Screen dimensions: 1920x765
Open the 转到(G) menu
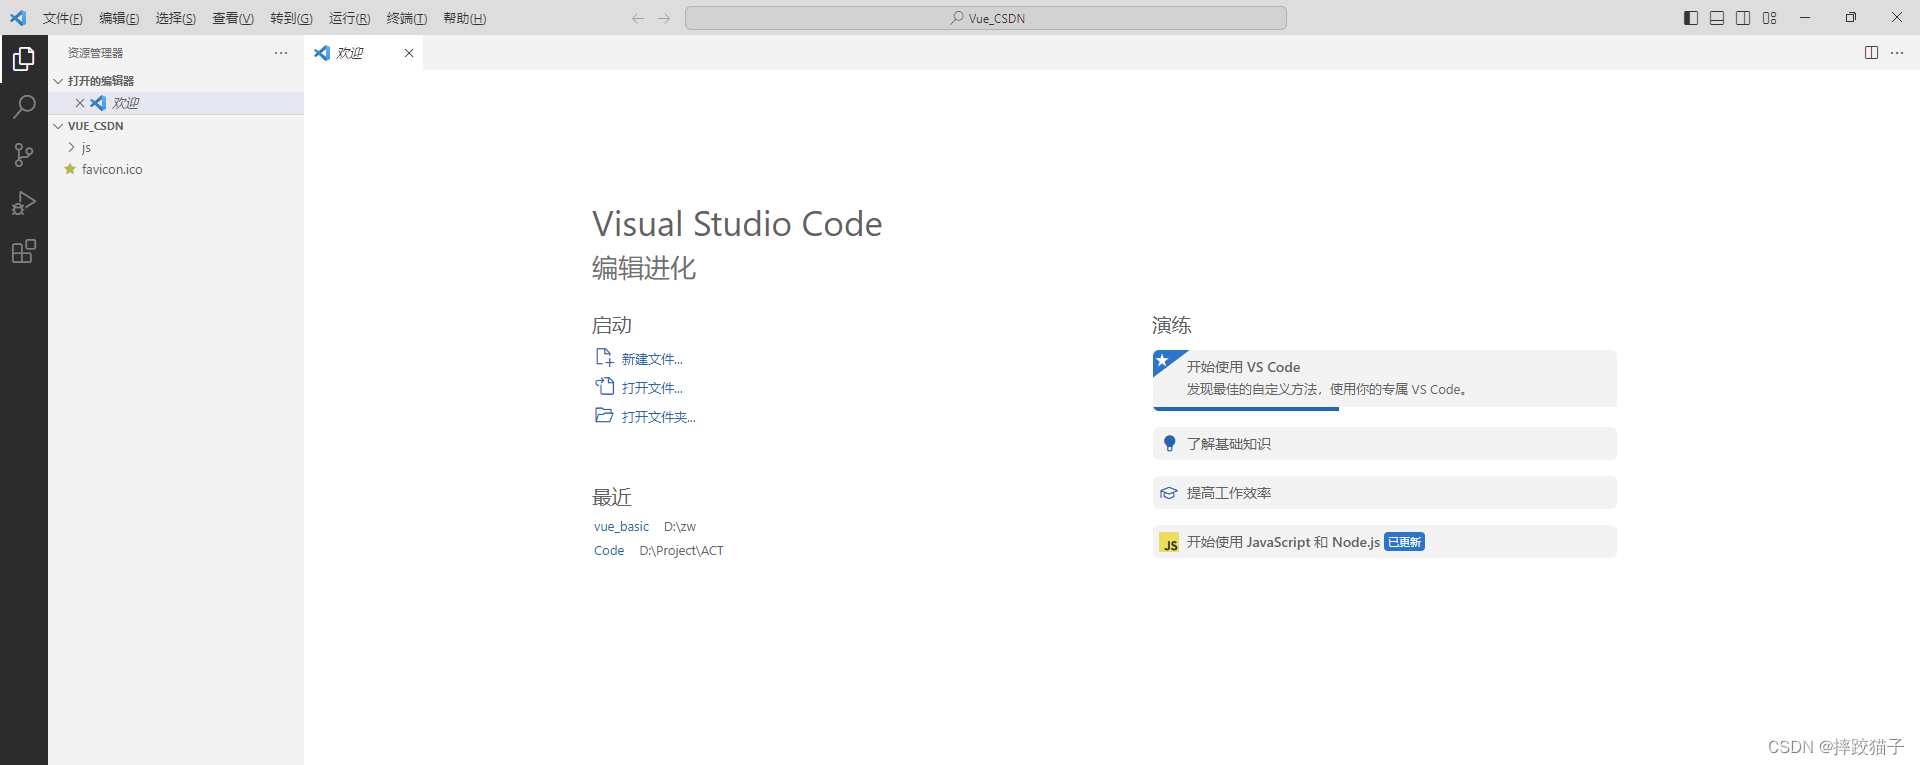[291, 18]
